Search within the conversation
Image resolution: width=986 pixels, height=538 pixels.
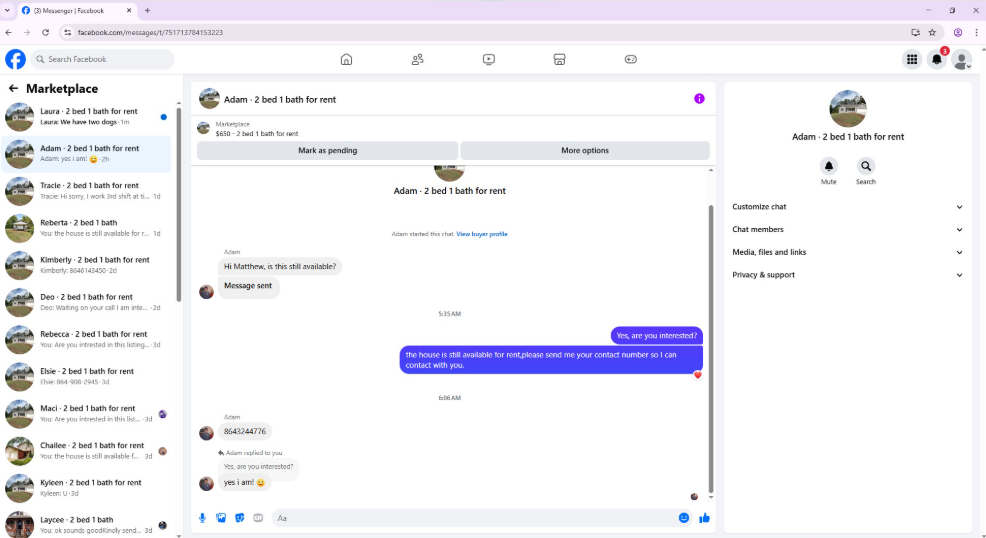tap(866, 166)
